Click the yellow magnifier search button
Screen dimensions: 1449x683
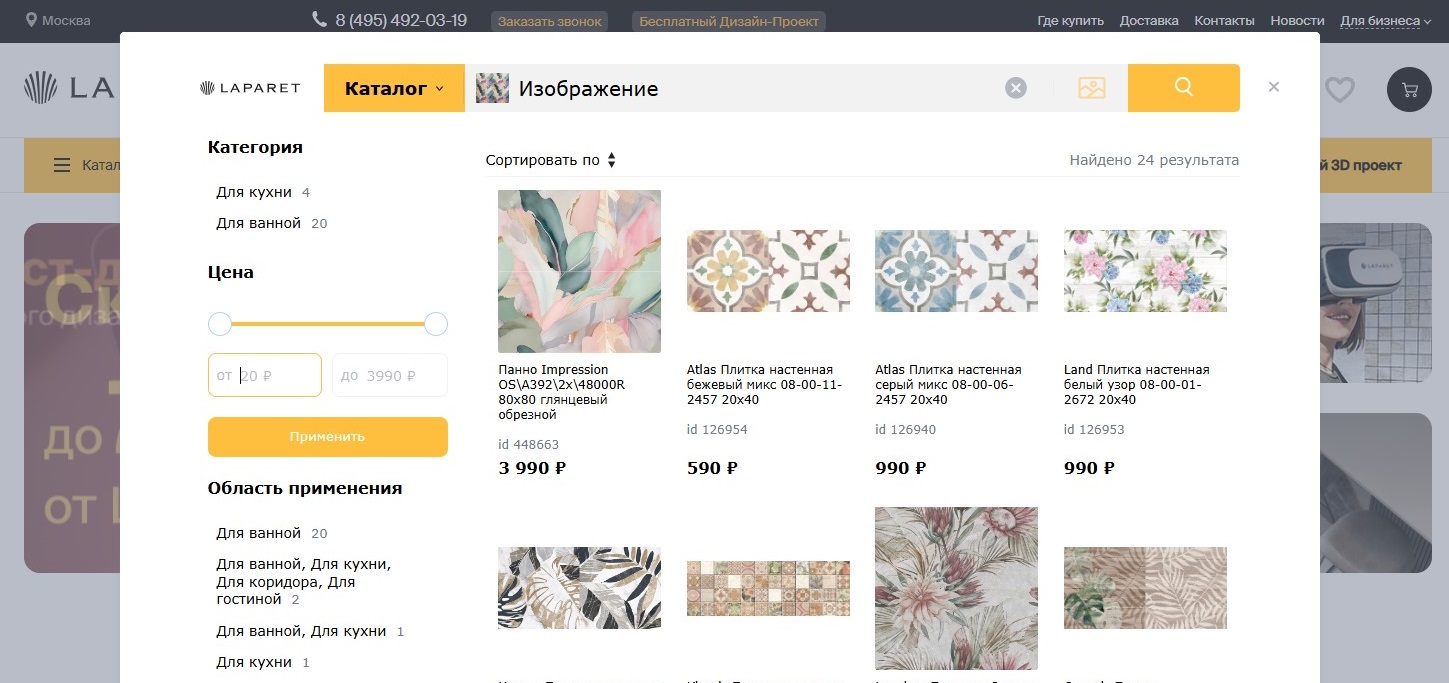pos(1183,88)
